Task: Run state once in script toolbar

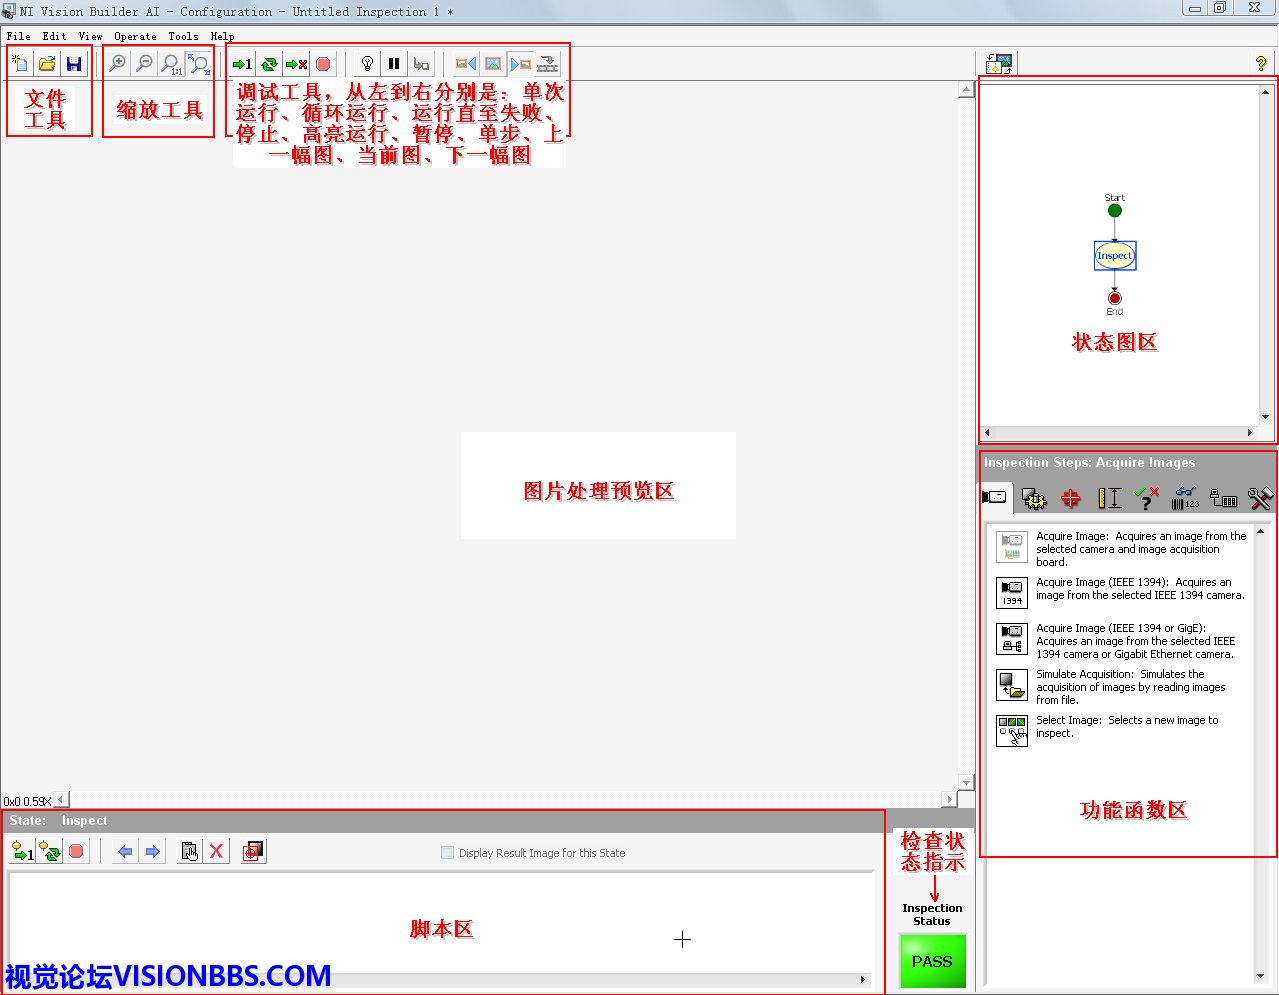Action: [22, 851]
